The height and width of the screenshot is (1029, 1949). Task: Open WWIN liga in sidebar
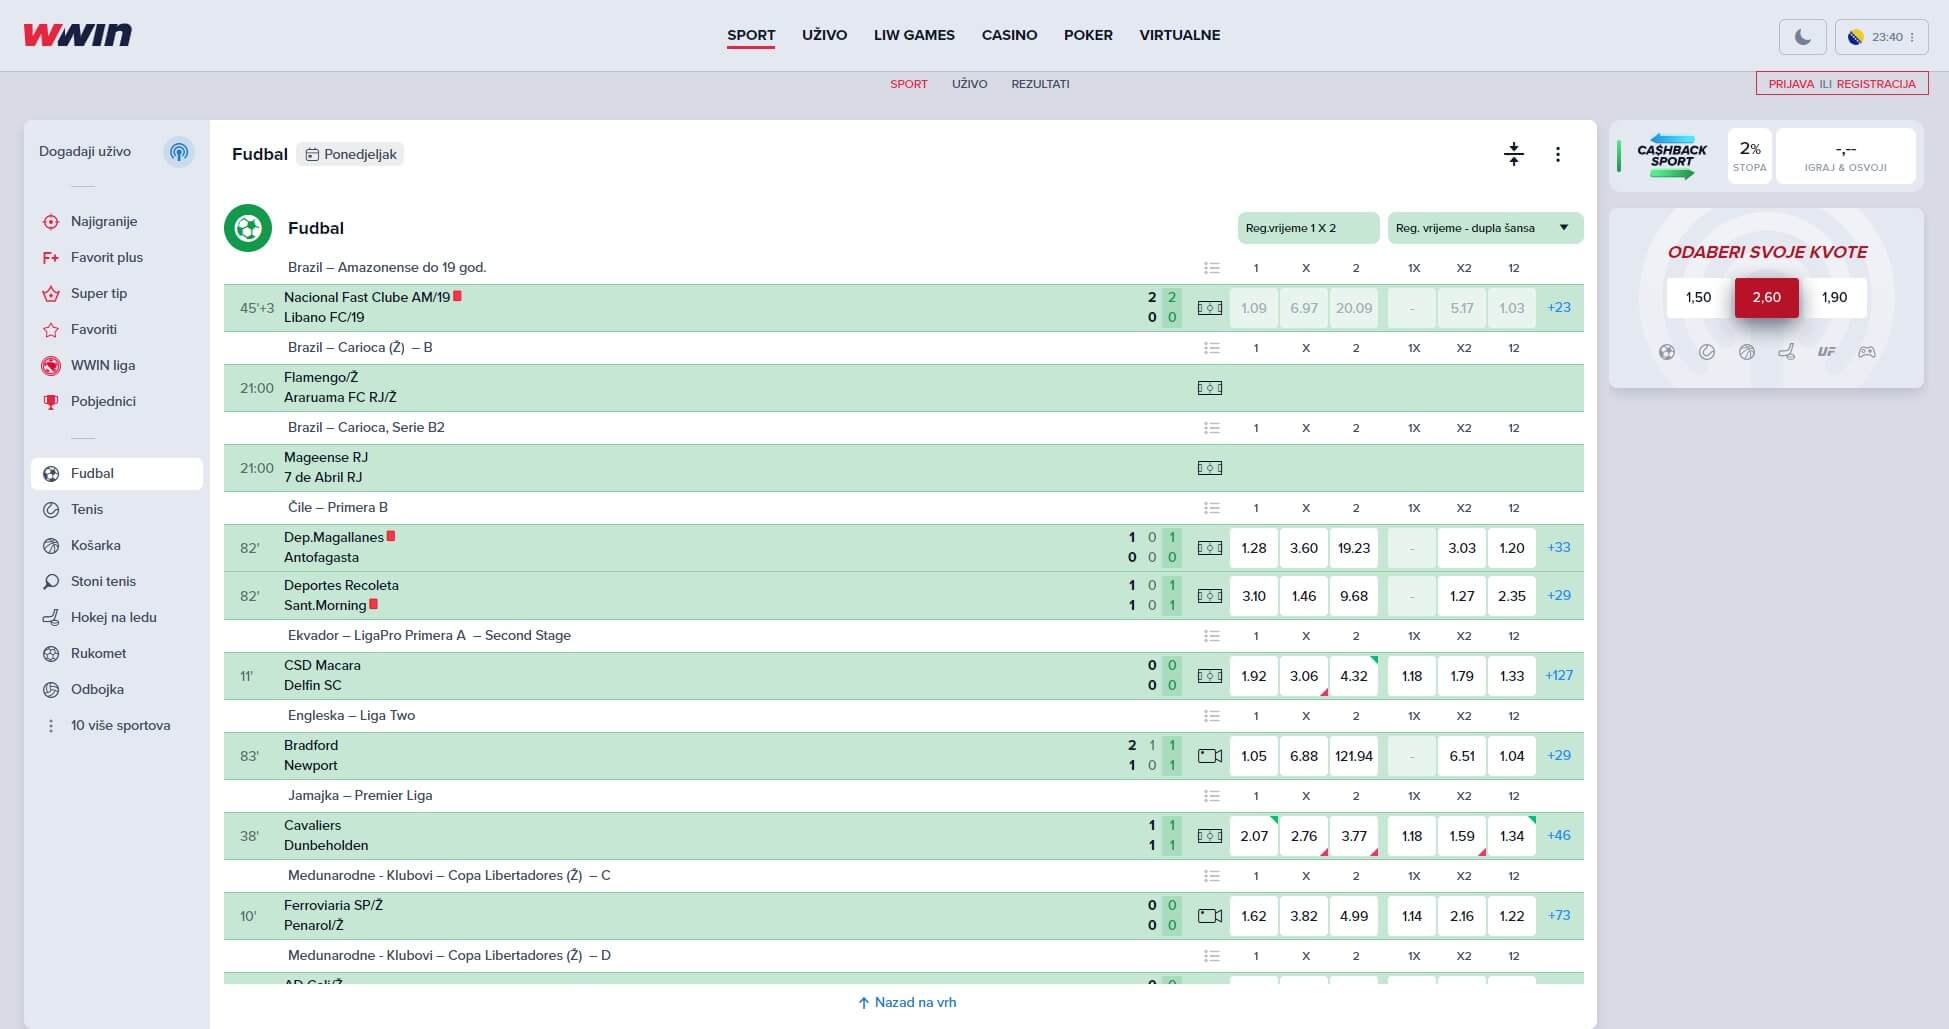117,365
